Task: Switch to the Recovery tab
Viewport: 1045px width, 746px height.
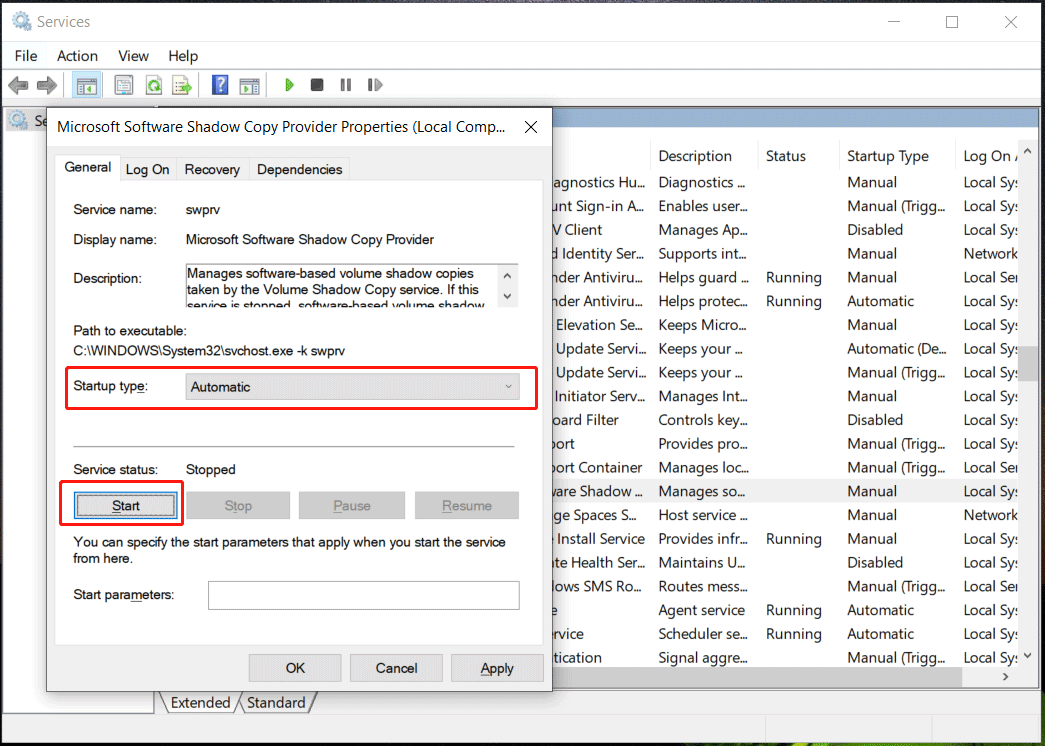Action: pos(212,170)
